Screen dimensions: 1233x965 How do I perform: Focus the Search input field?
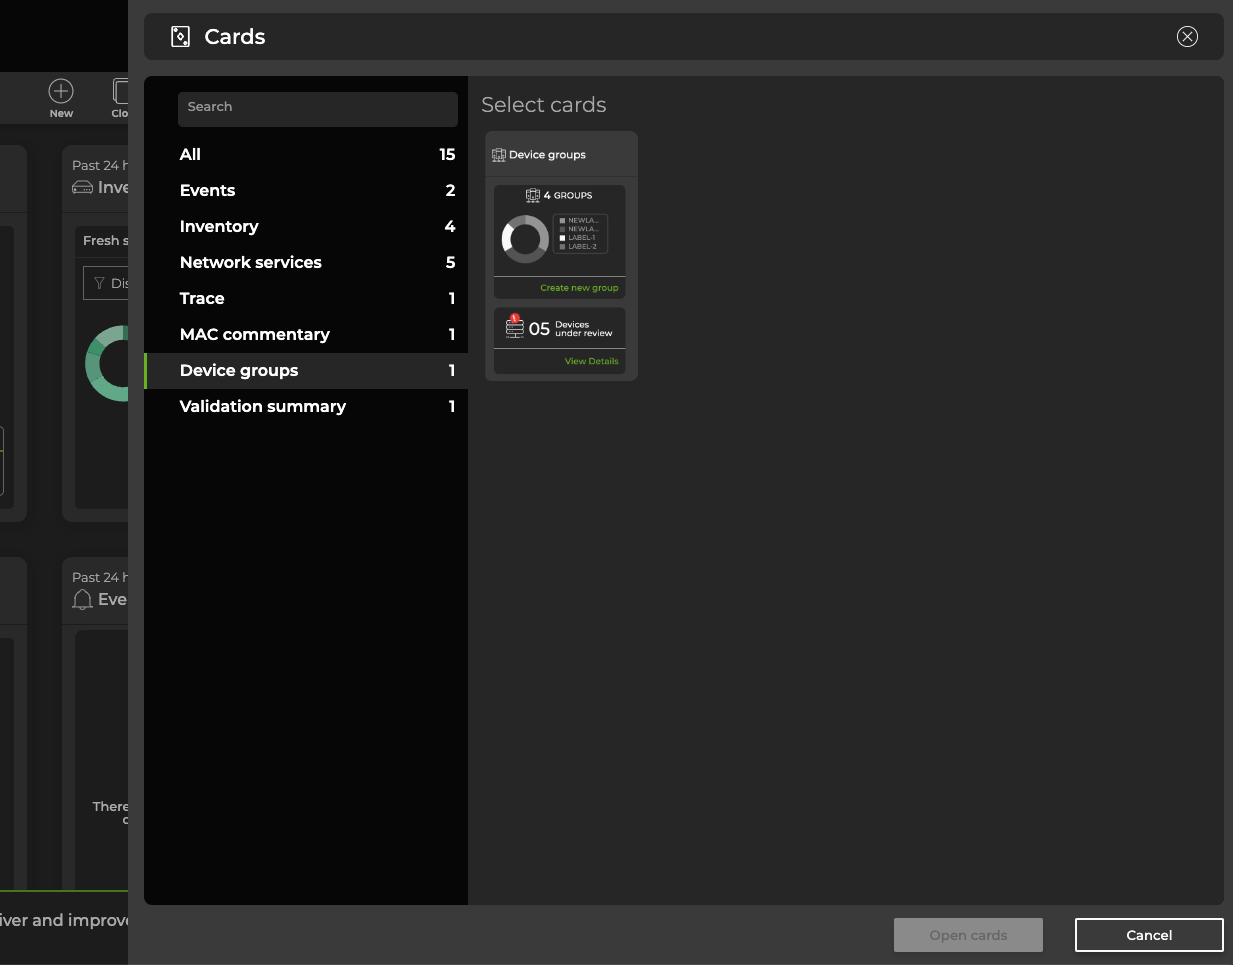pos(317,108)
